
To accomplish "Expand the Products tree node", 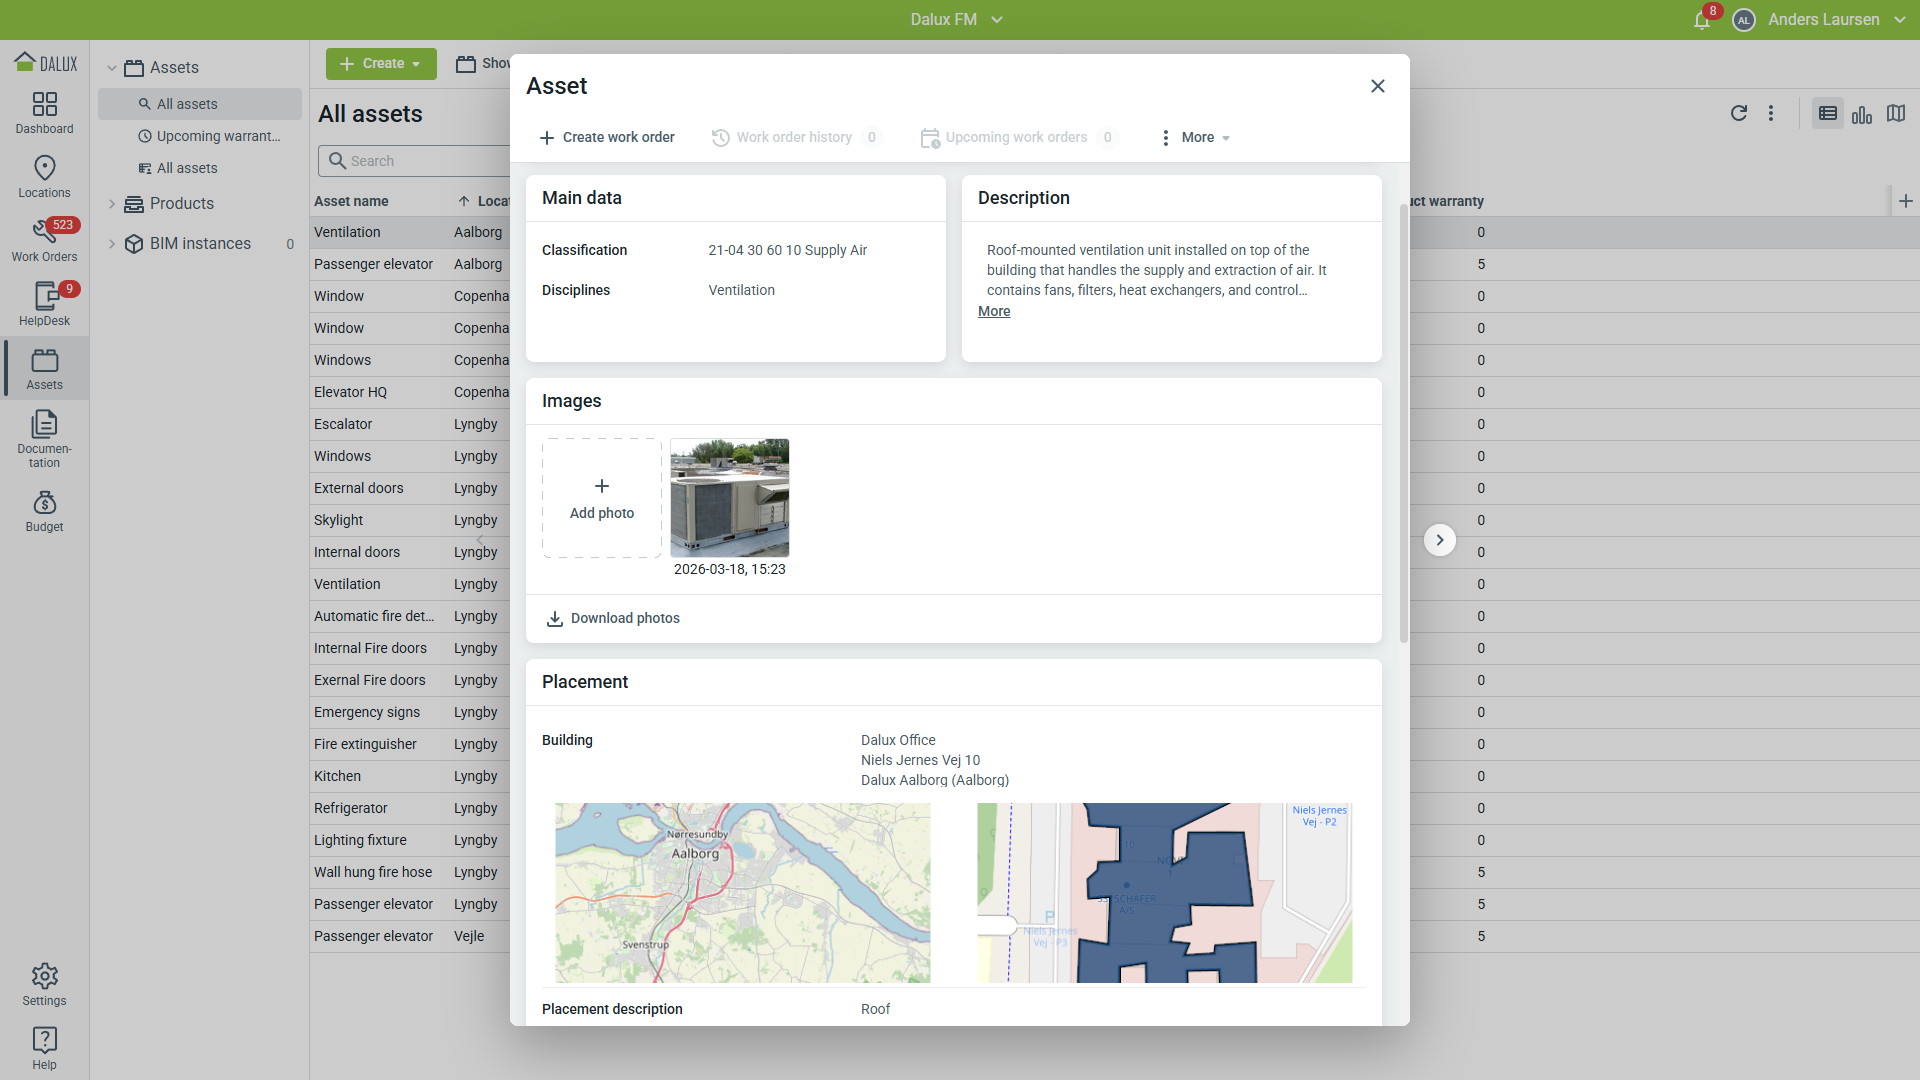I will (x=112, y=204).
